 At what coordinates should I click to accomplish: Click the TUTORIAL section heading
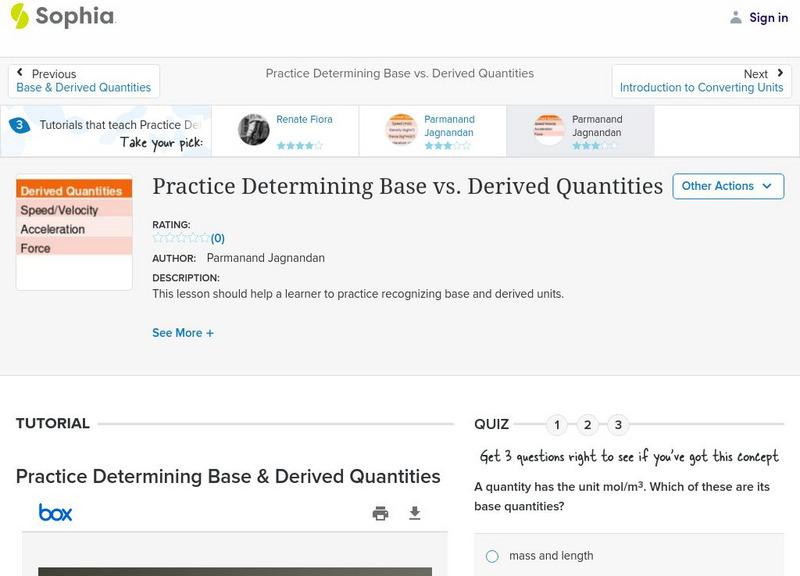(x=53, y=423)
